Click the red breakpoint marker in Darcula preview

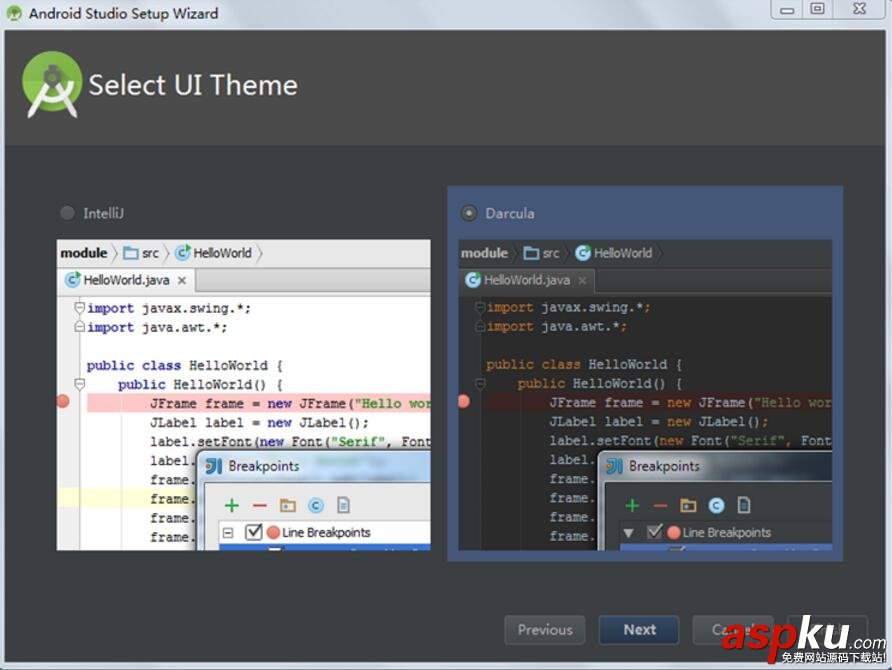463,401
